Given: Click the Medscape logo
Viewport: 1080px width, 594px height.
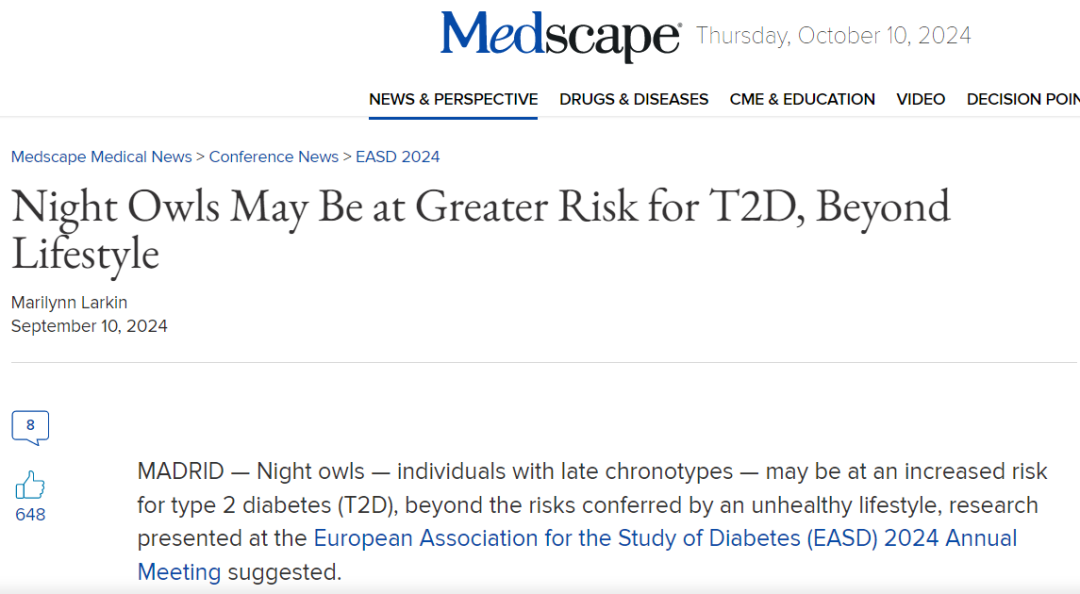Looking at the screenshot, I should (x=560, y=36).
